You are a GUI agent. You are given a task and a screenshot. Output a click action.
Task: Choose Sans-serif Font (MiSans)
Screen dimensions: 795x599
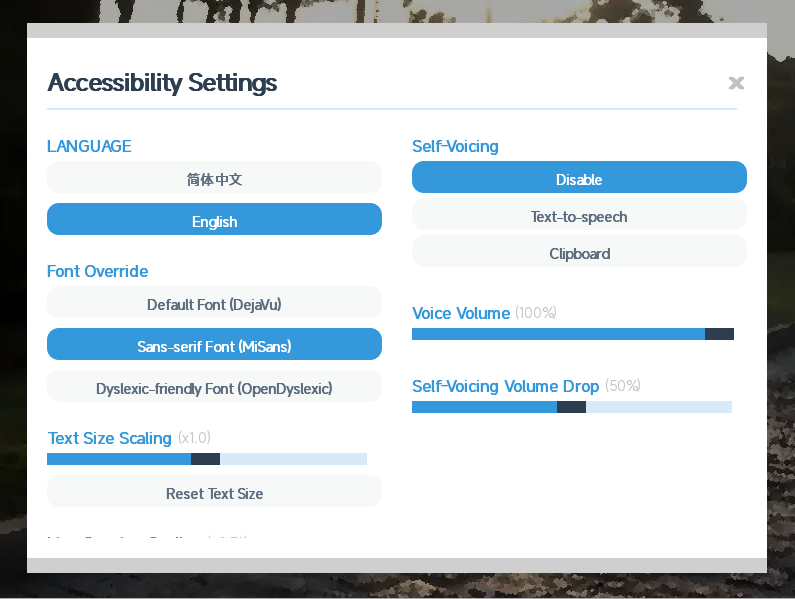tap(214, 347)
